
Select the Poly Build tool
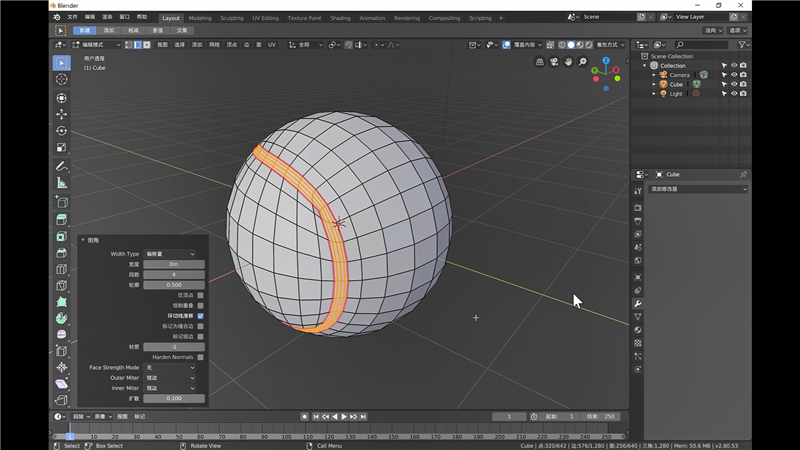tap(62, 302)
